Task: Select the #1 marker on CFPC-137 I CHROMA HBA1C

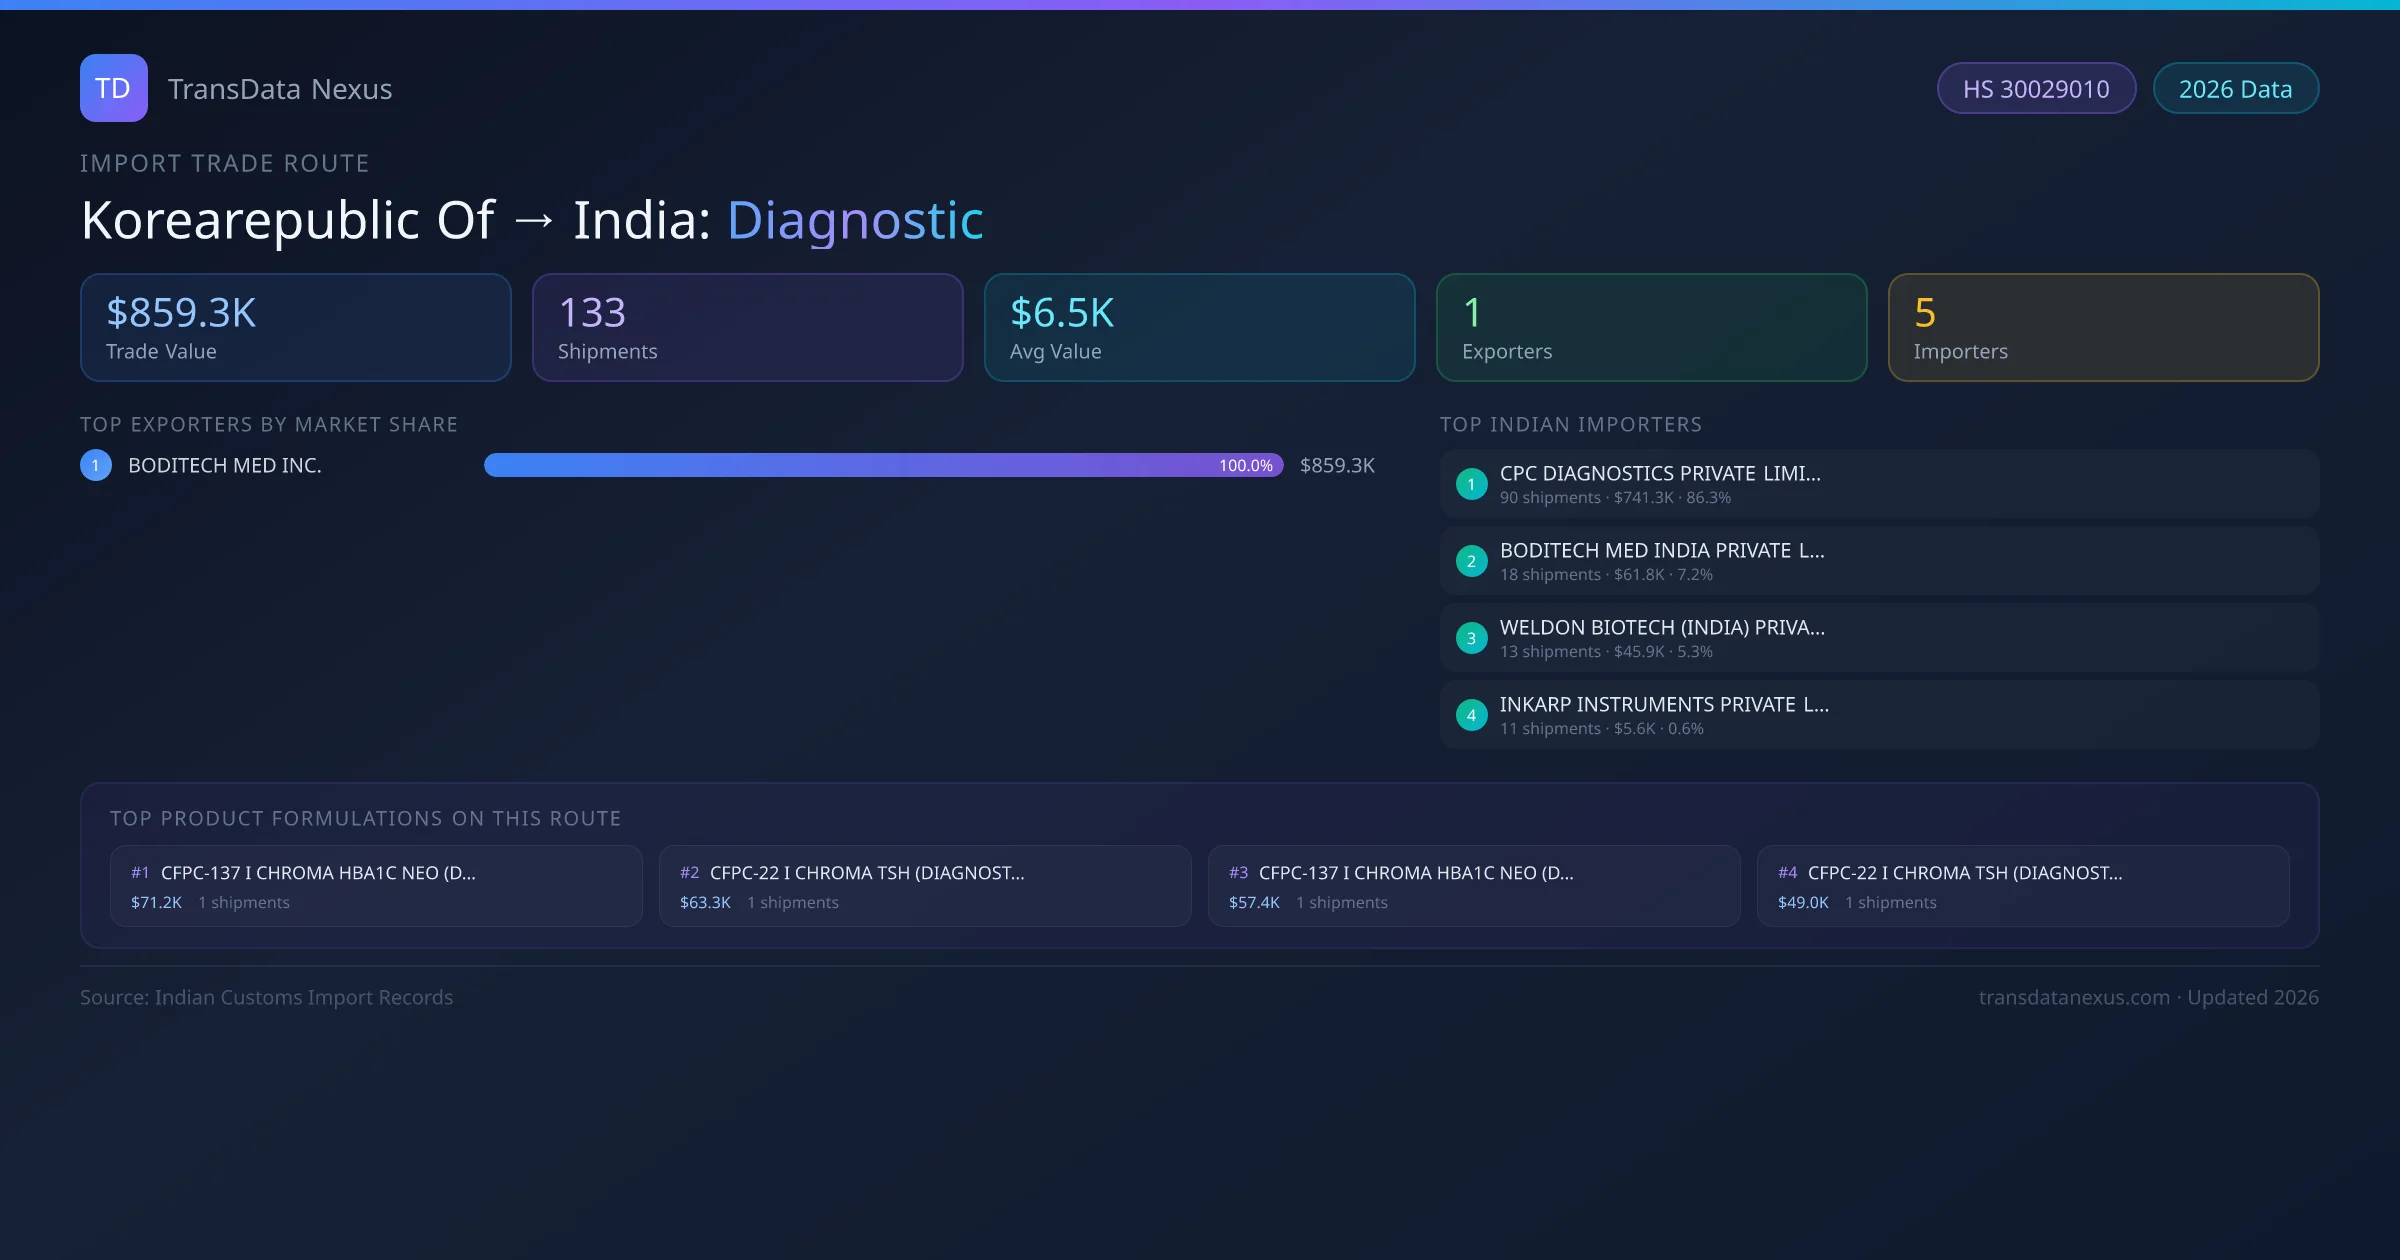Action: pyautogui.click(x=139, y=872)
